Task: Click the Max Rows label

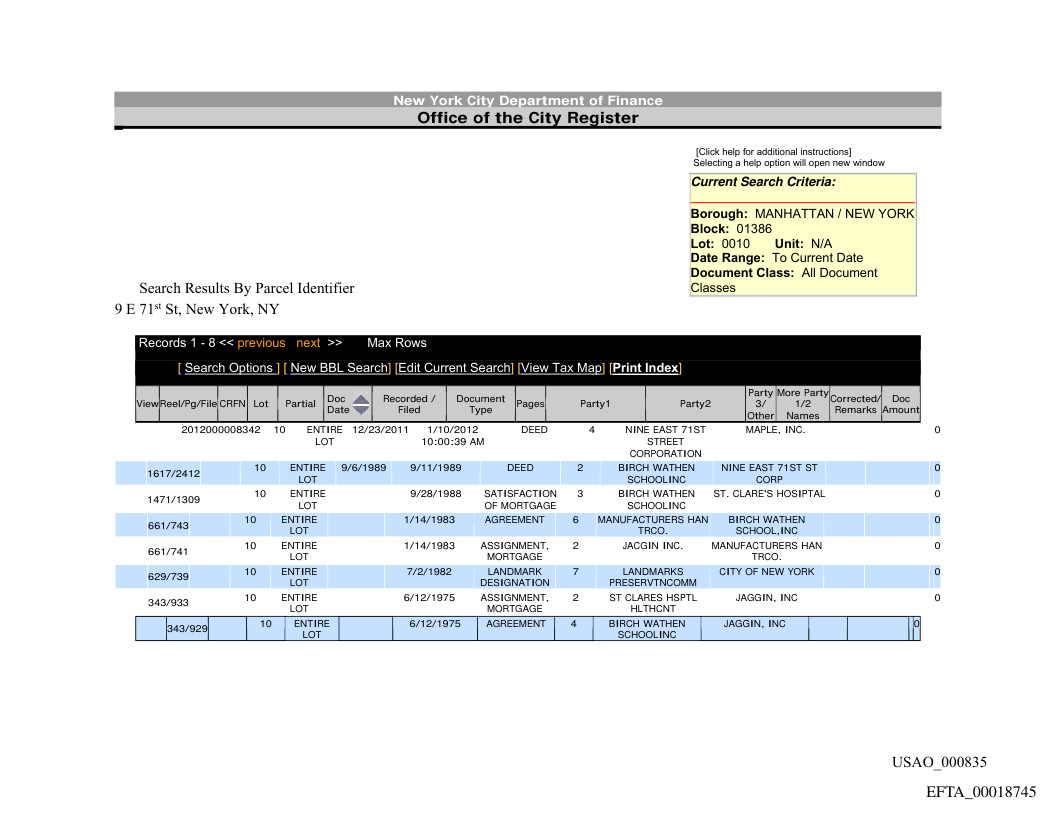Action: [x=396, y=343]
